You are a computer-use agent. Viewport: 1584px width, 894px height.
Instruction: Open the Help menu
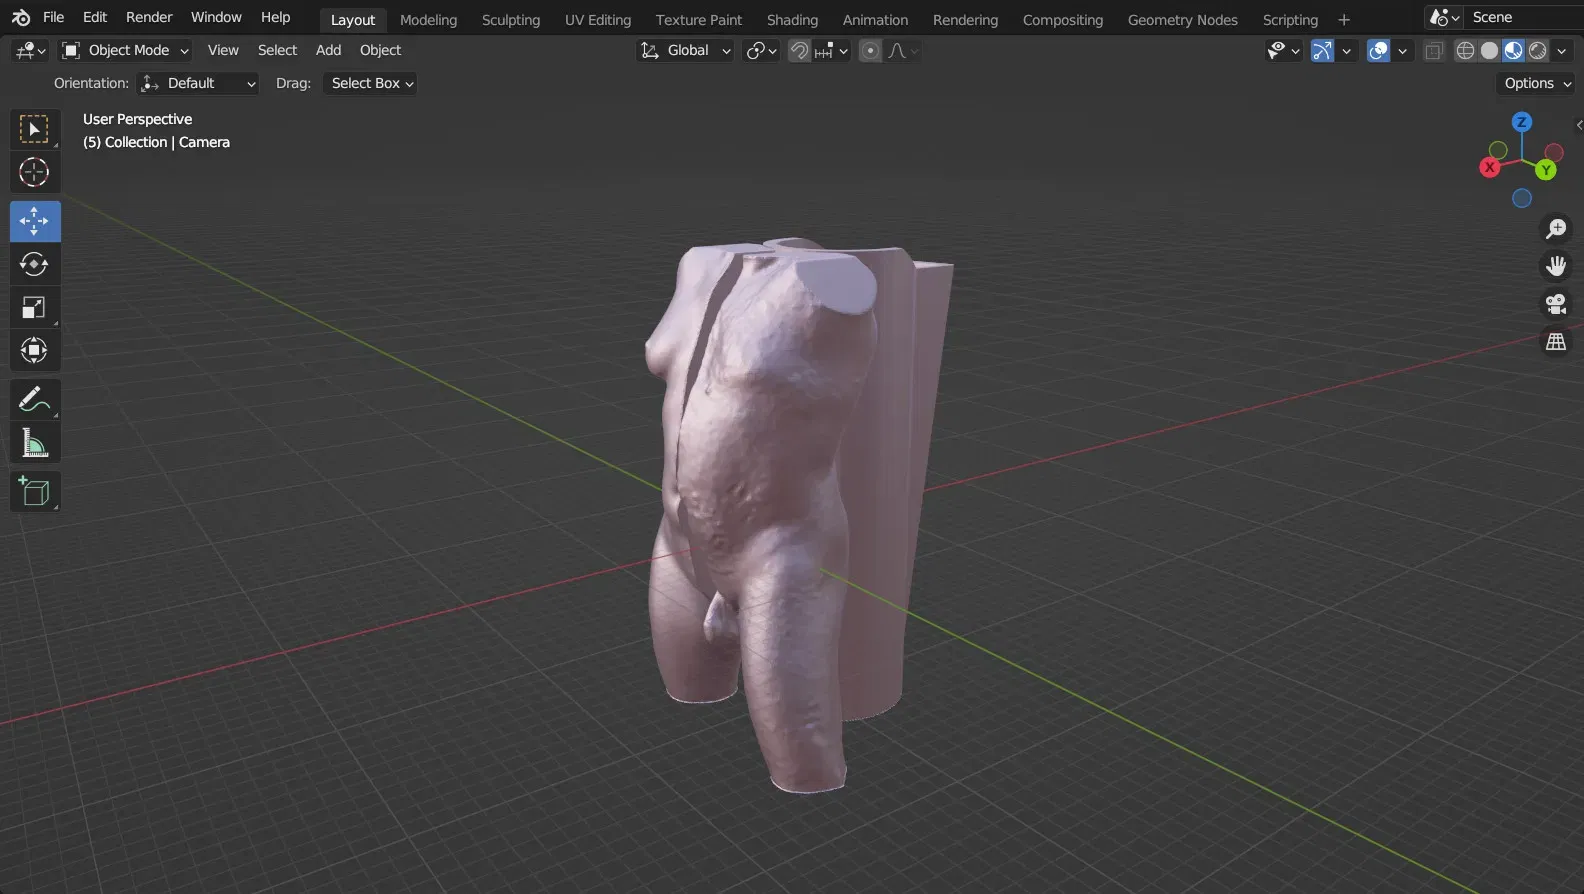pos(275,18)
